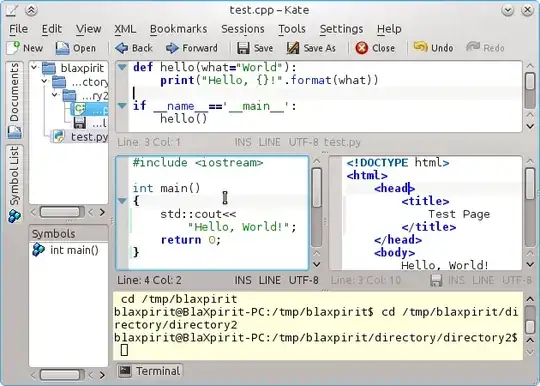
Task: Click the Save As toolbar icon
Action: (293, 48)
